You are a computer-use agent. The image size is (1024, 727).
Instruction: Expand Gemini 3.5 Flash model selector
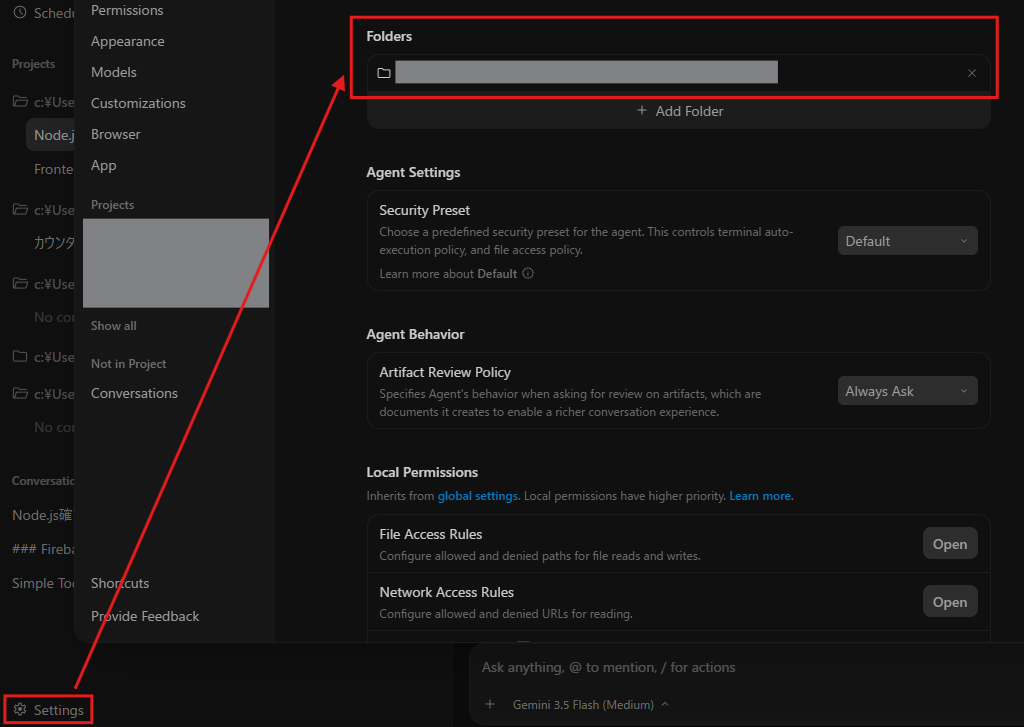tap(590, 704)
